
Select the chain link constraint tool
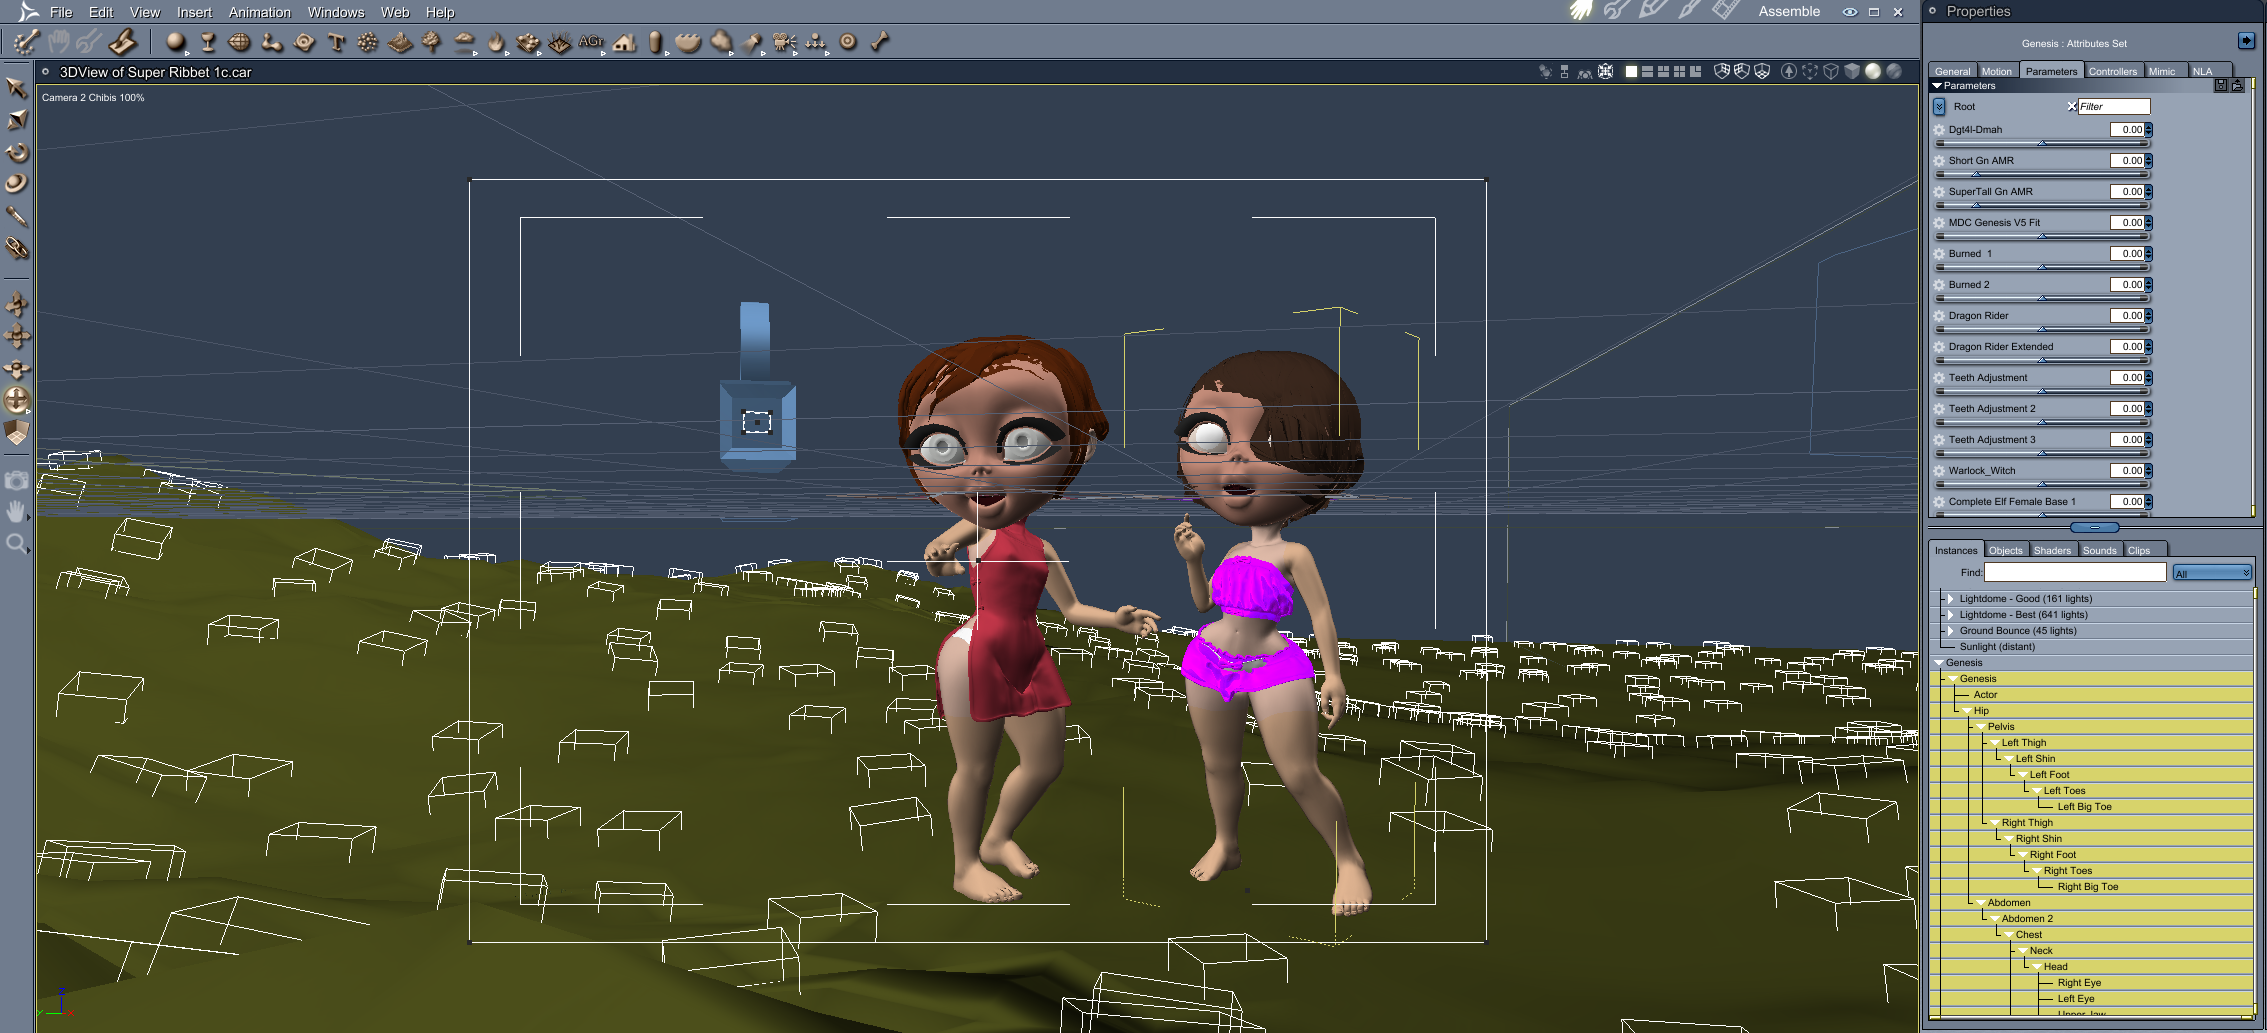pyautogui.click(x=16, y=248)
